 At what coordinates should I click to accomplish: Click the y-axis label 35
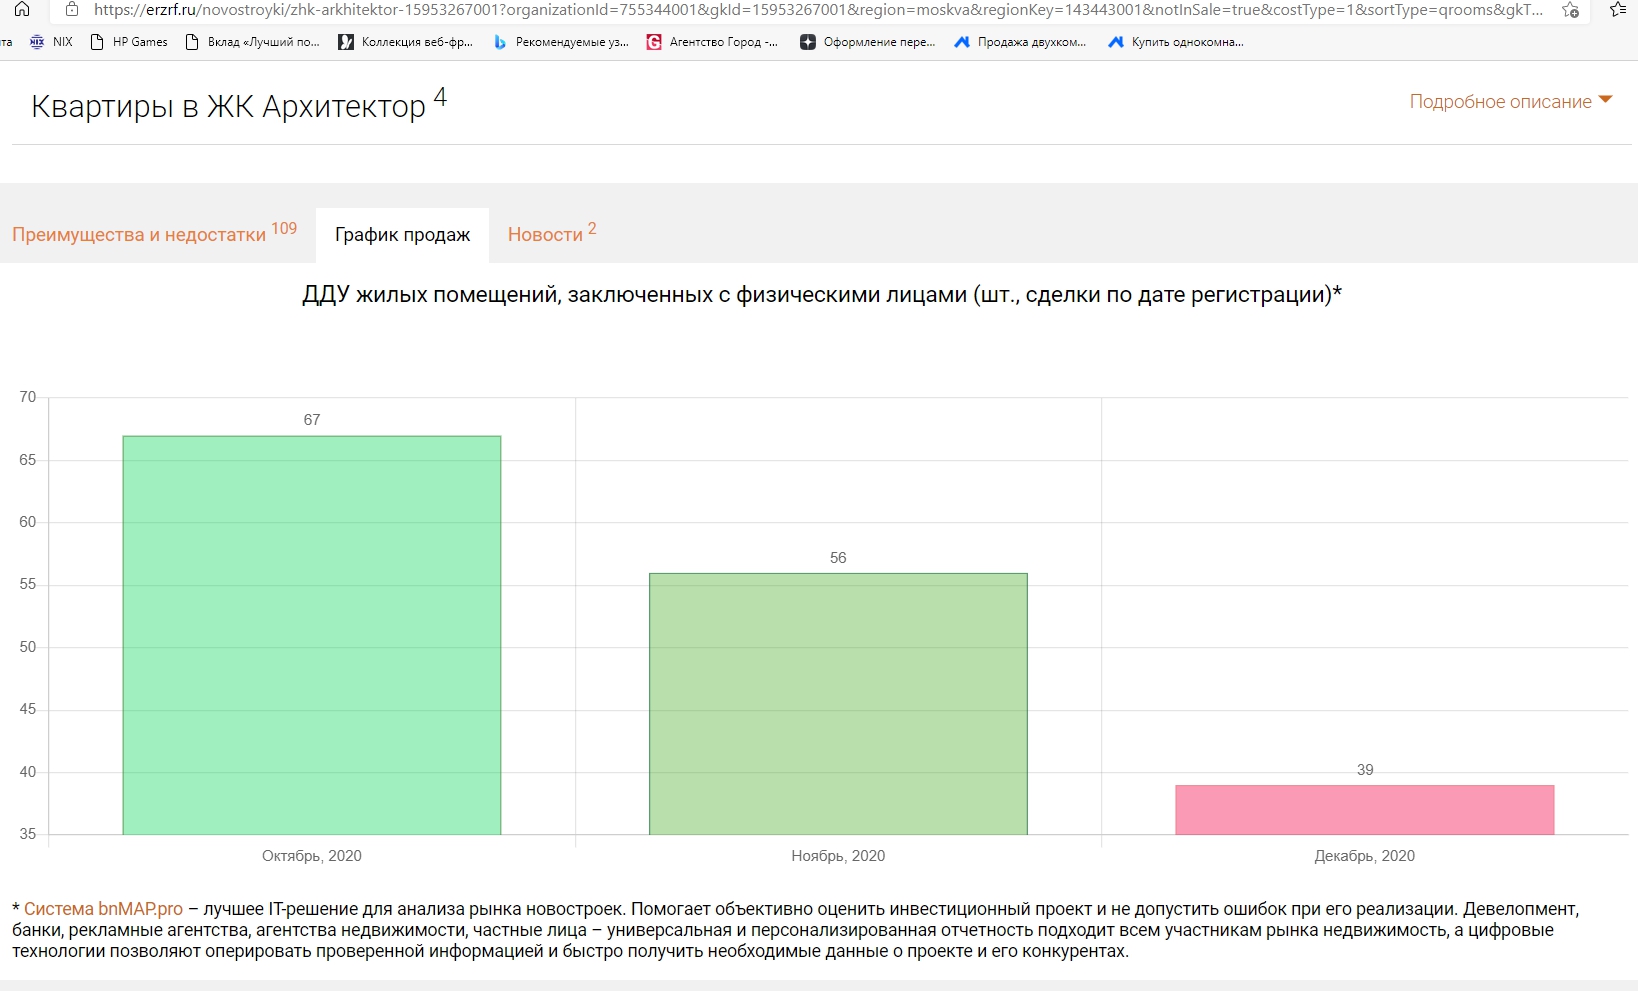pyautogui.click(x=28, y=834)
